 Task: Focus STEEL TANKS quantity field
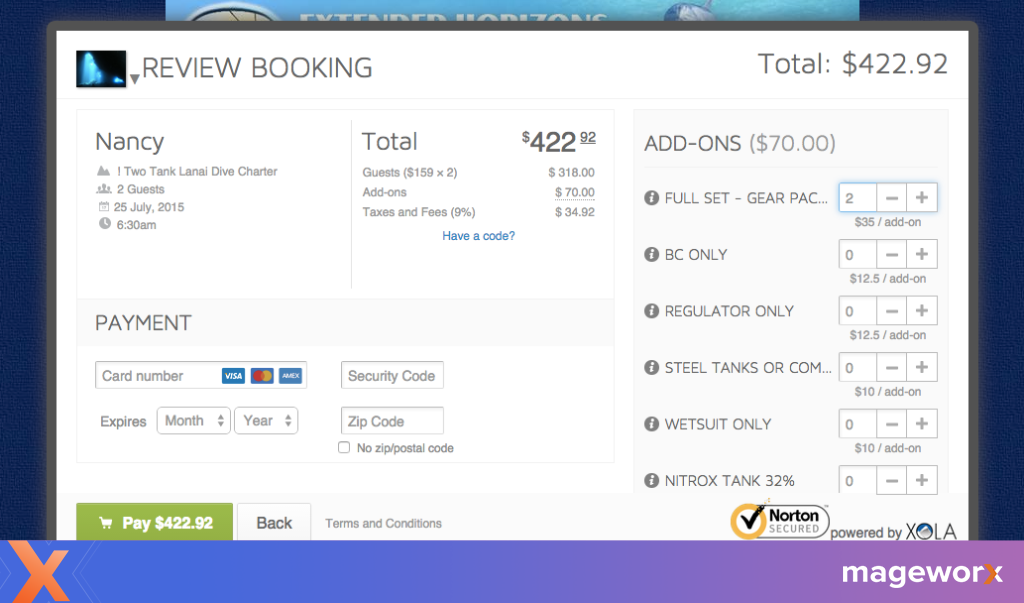click(x=857, y=367)
